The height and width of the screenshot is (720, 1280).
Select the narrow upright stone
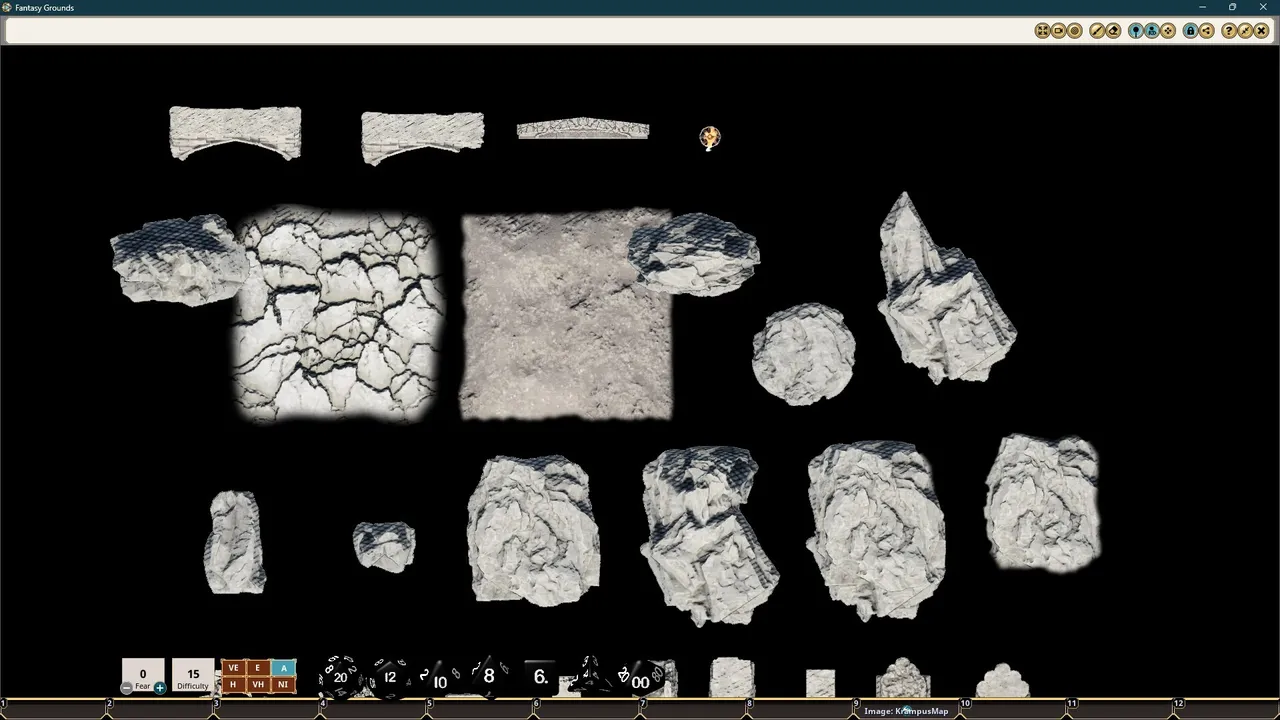point(235,542)
